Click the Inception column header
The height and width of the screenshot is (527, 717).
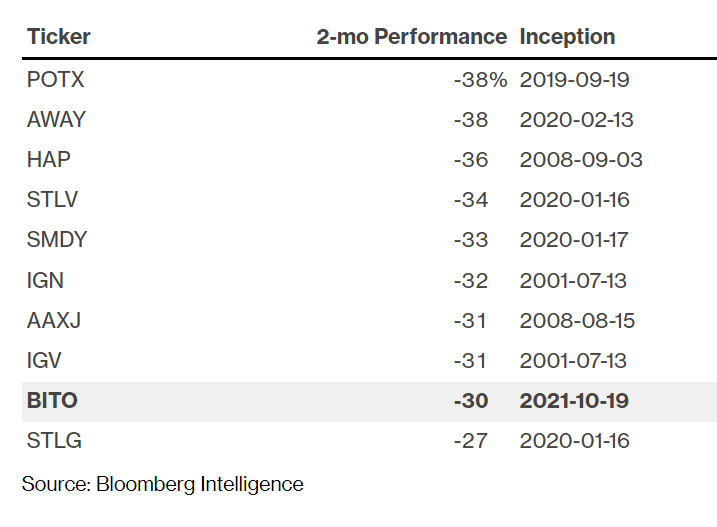coord(567,37)
